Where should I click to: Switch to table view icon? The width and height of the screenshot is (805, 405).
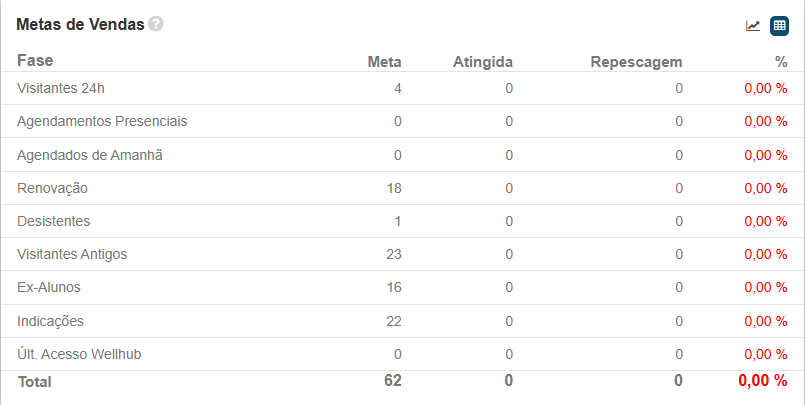click(779, 26)
